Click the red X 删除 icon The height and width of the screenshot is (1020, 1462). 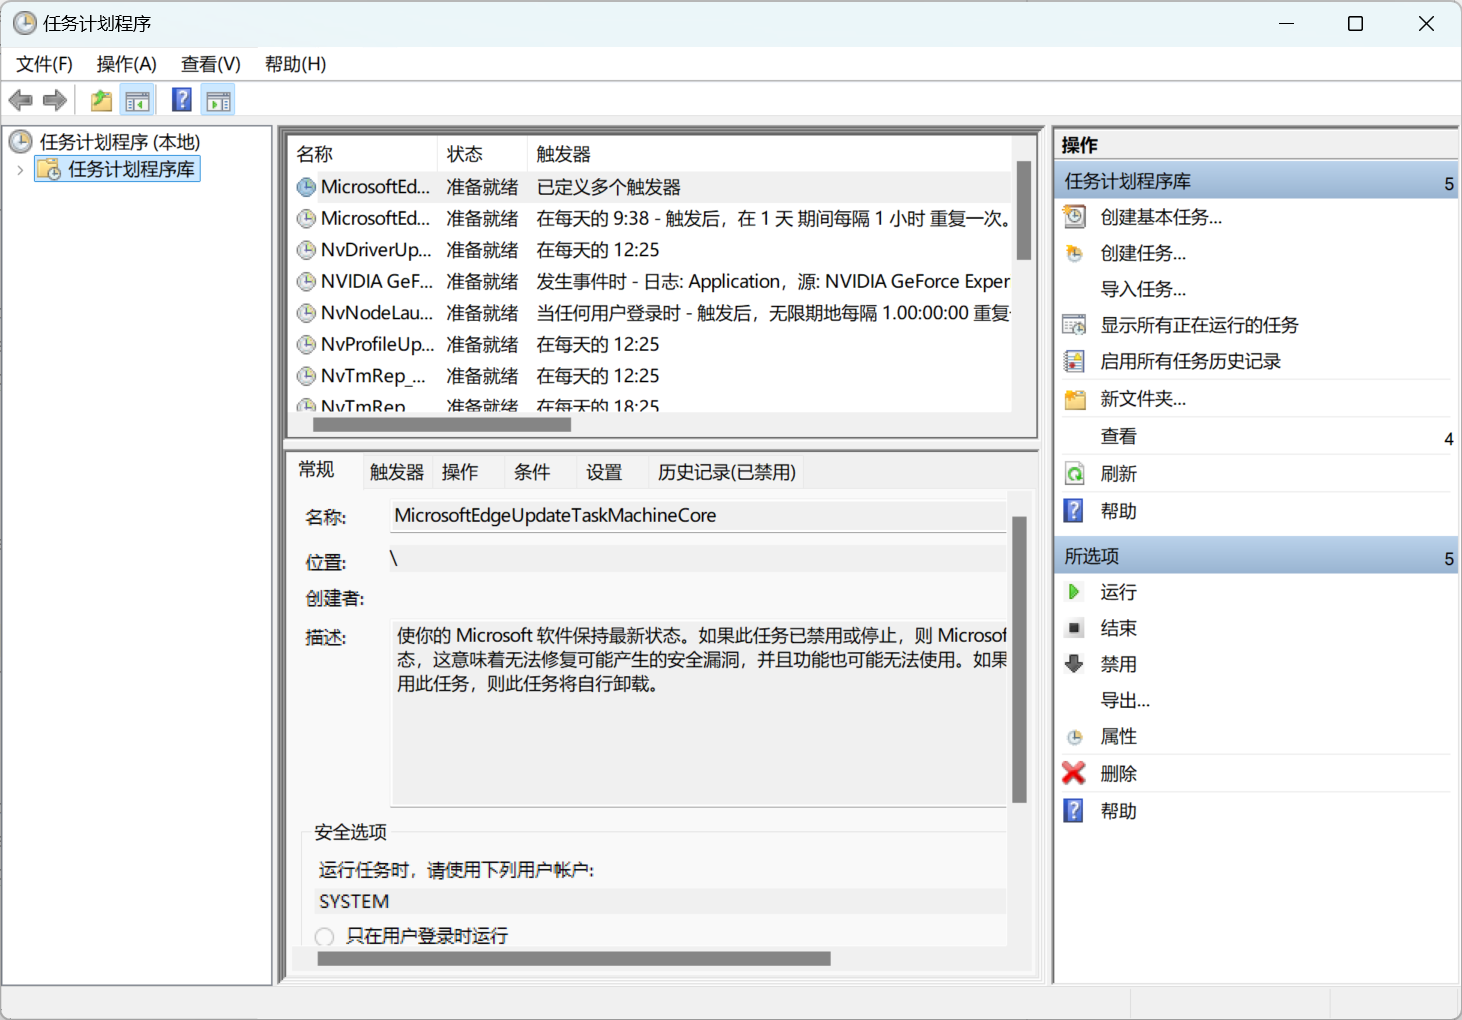(1074, 773)
